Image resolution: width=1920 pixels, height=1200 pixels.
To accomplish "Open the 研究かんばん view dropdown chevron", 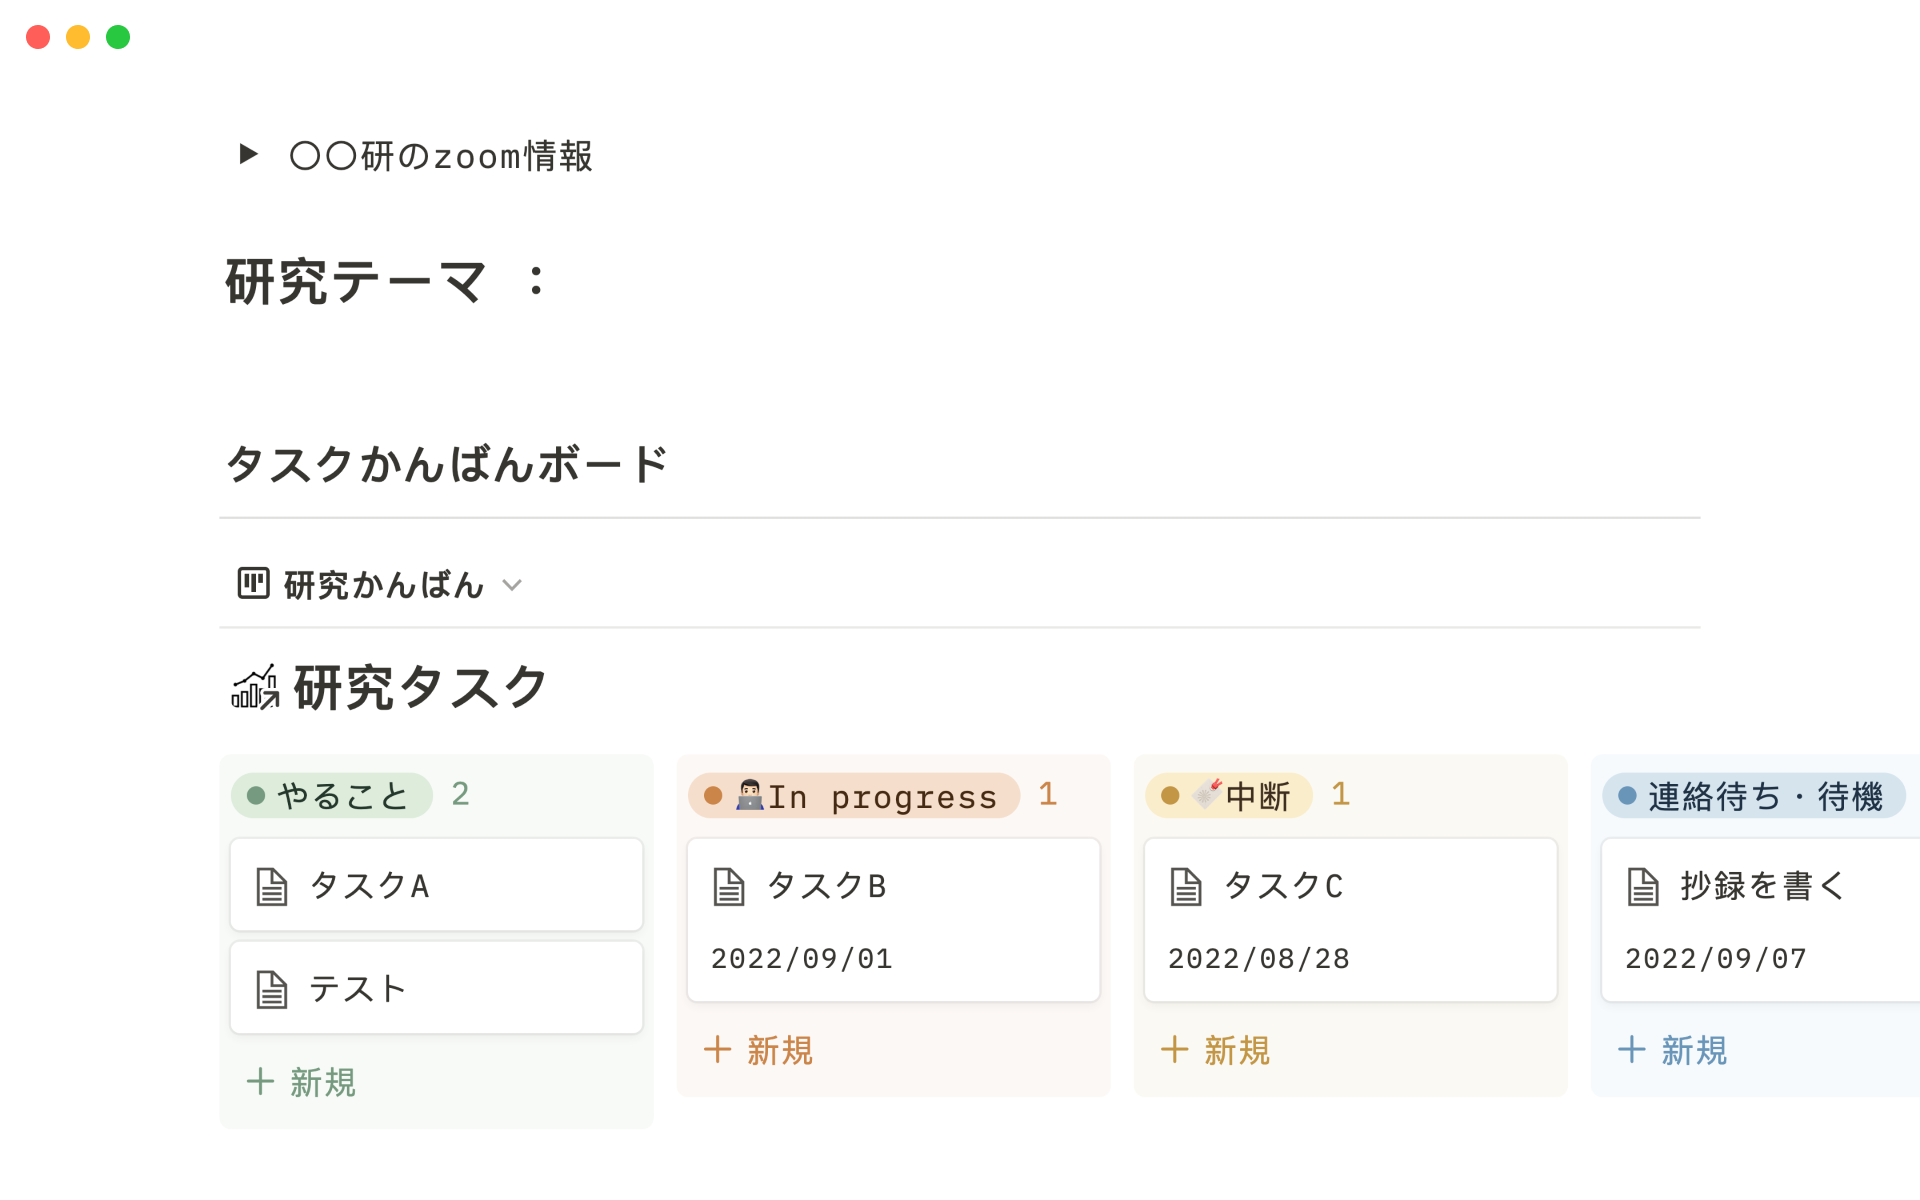I will click(512, 585).
